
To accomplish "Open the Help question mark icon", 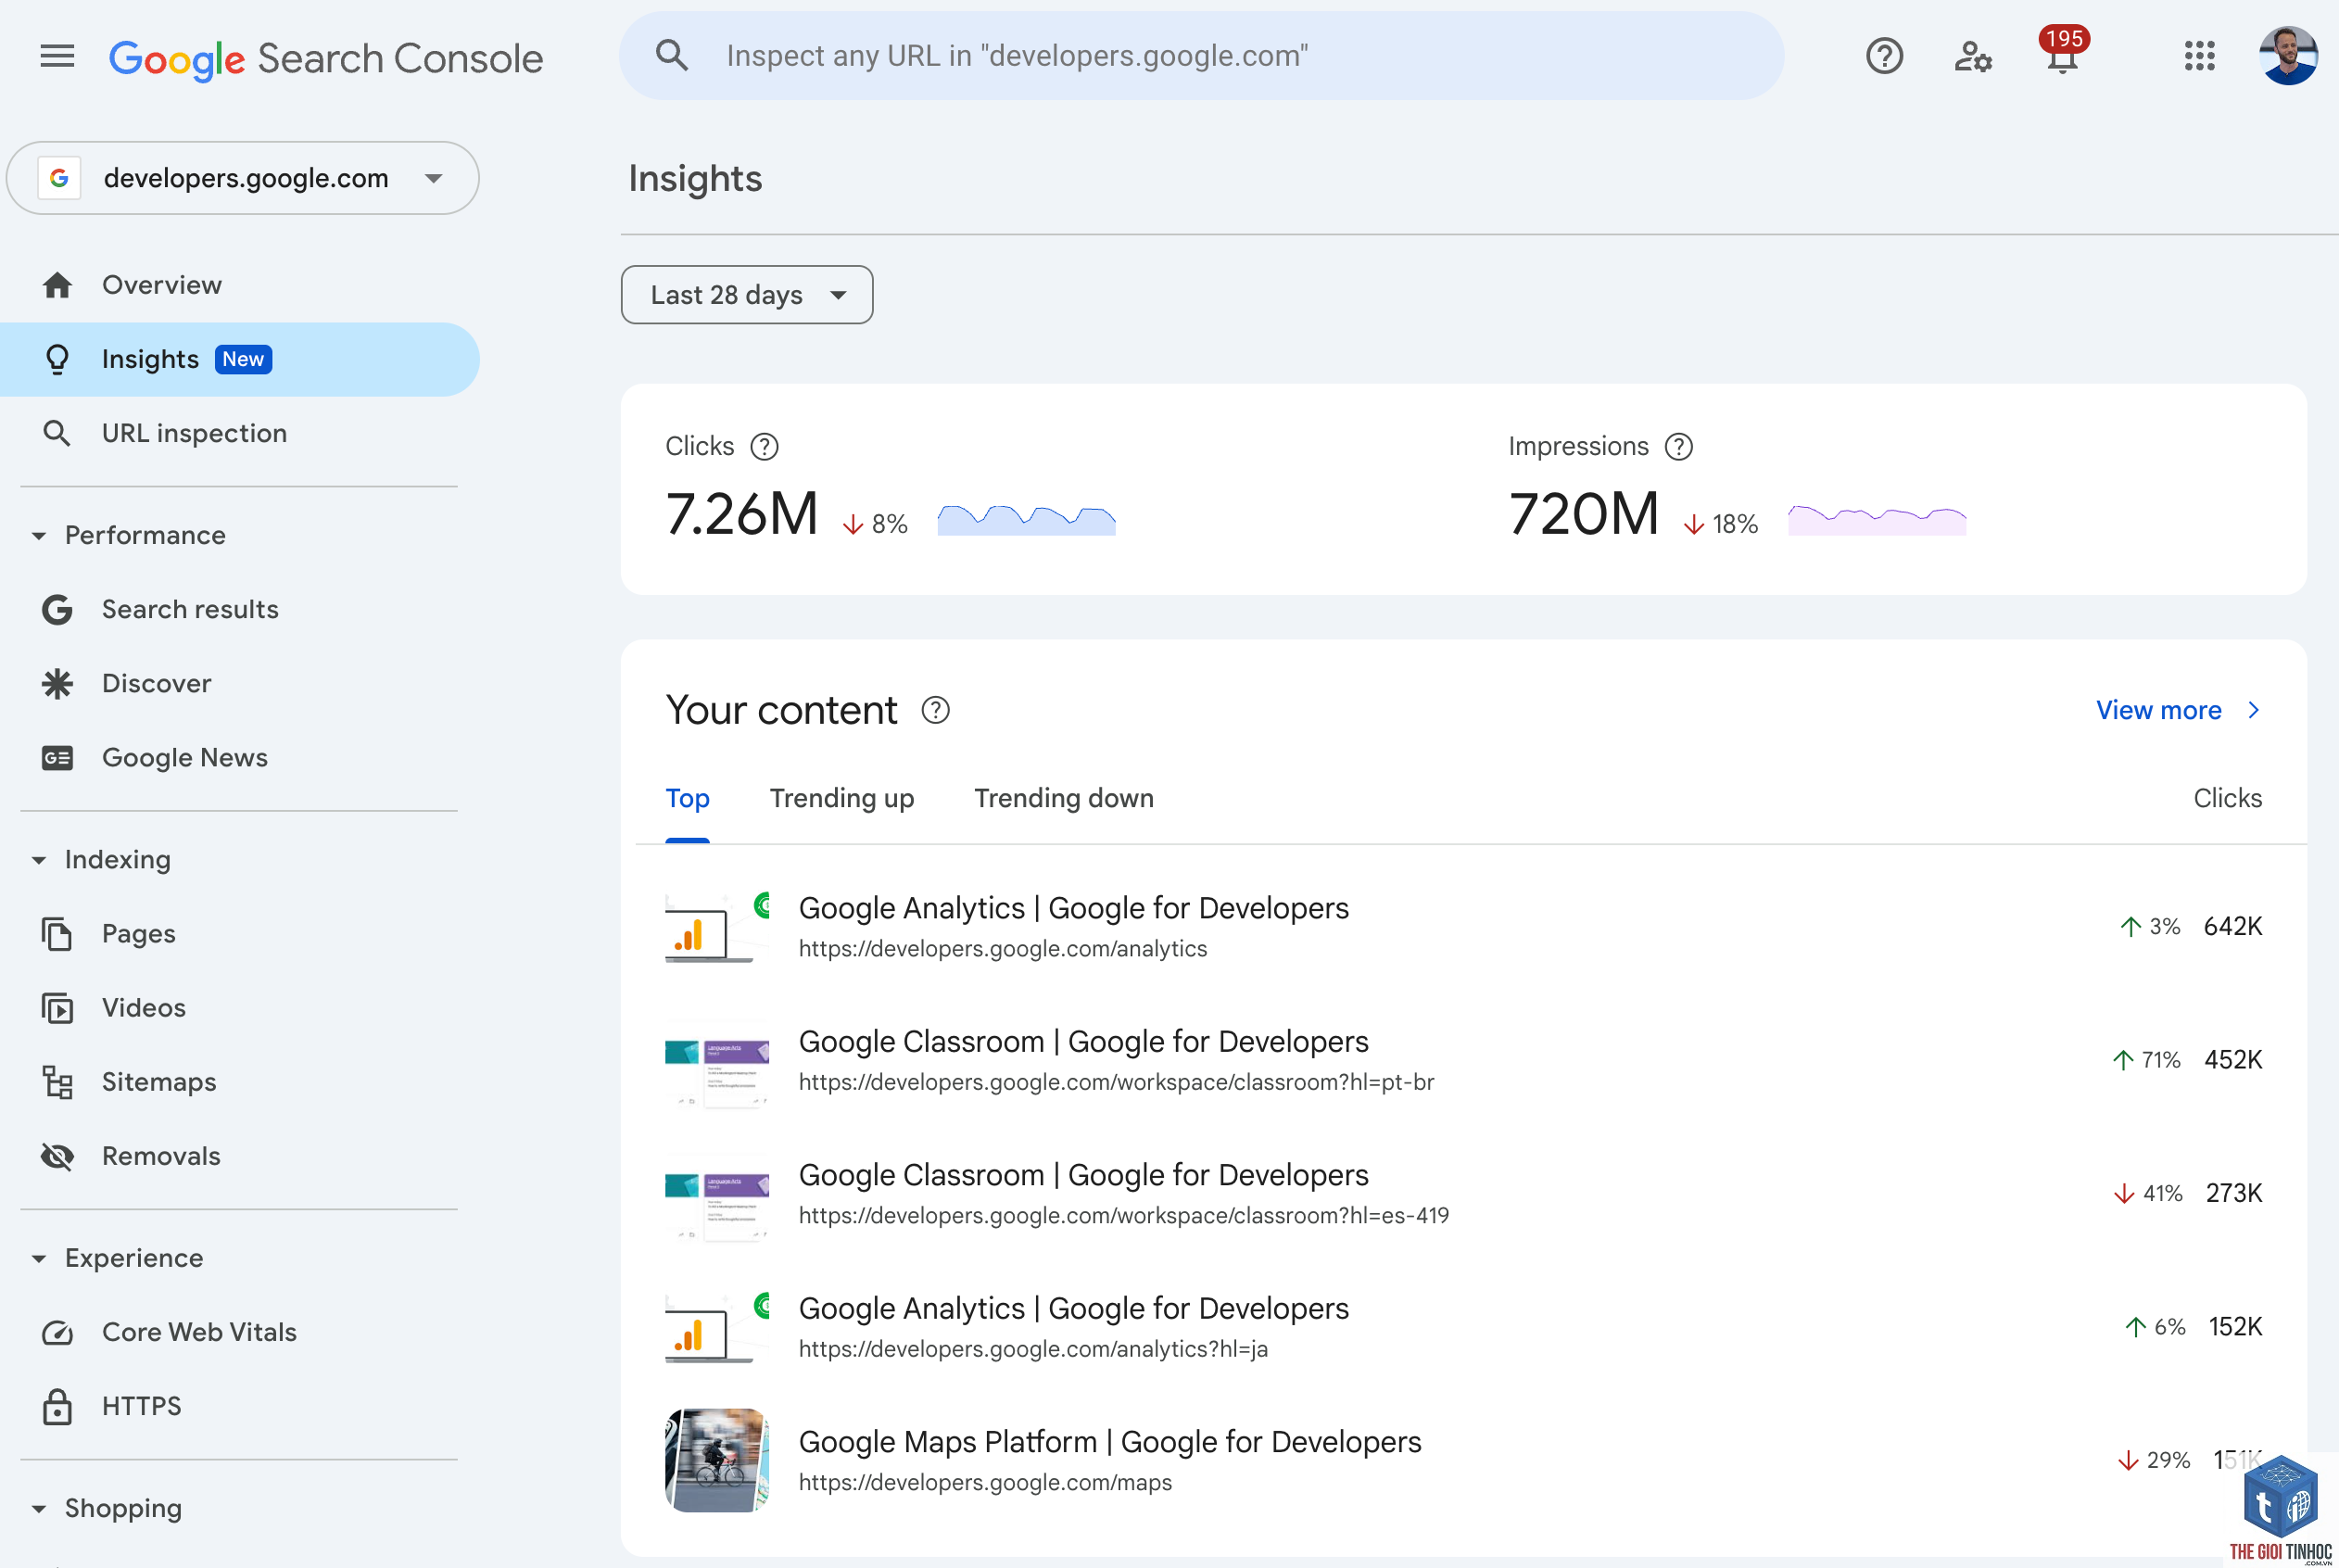I will [1884, 56].
